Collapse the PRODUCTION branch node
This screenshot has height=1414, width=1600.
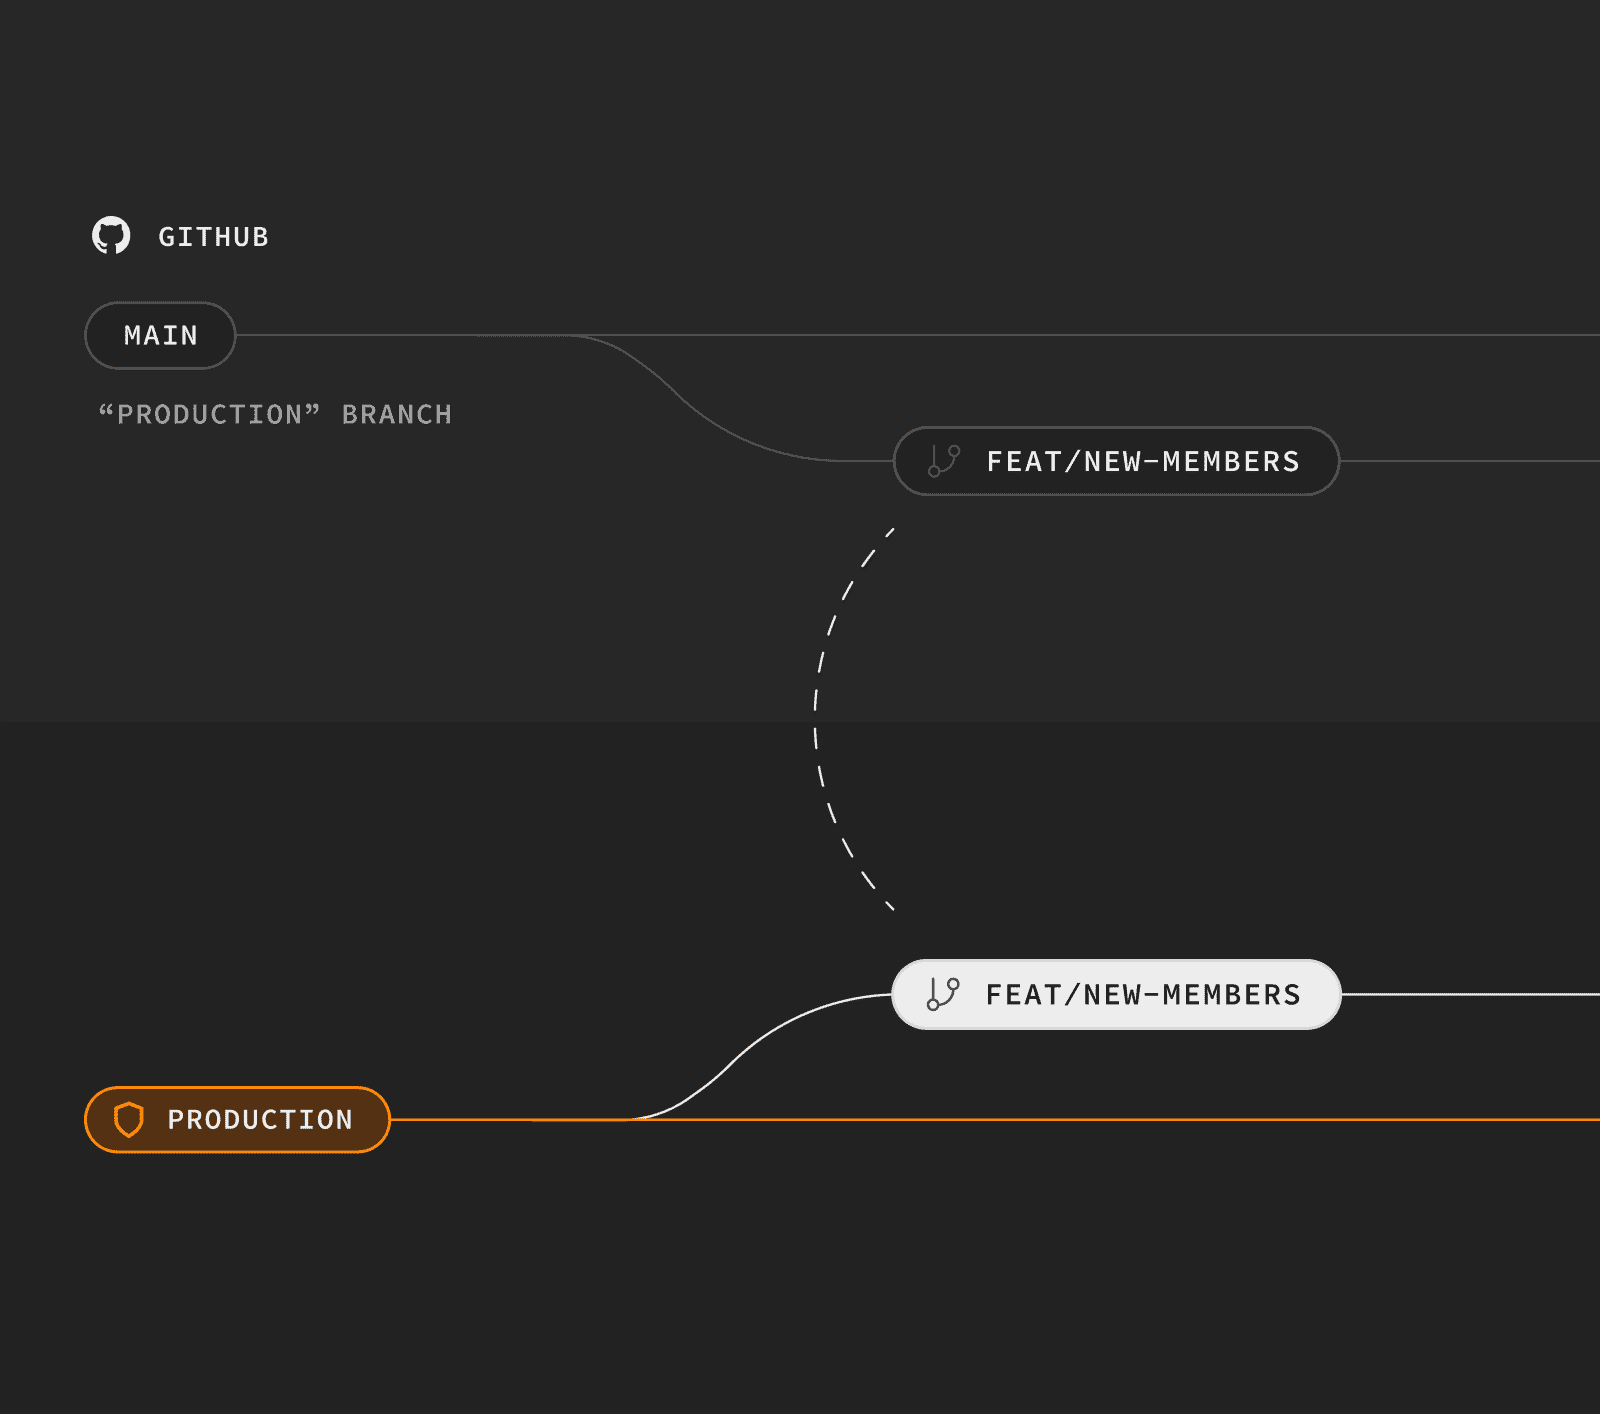tap(236, 1120)
